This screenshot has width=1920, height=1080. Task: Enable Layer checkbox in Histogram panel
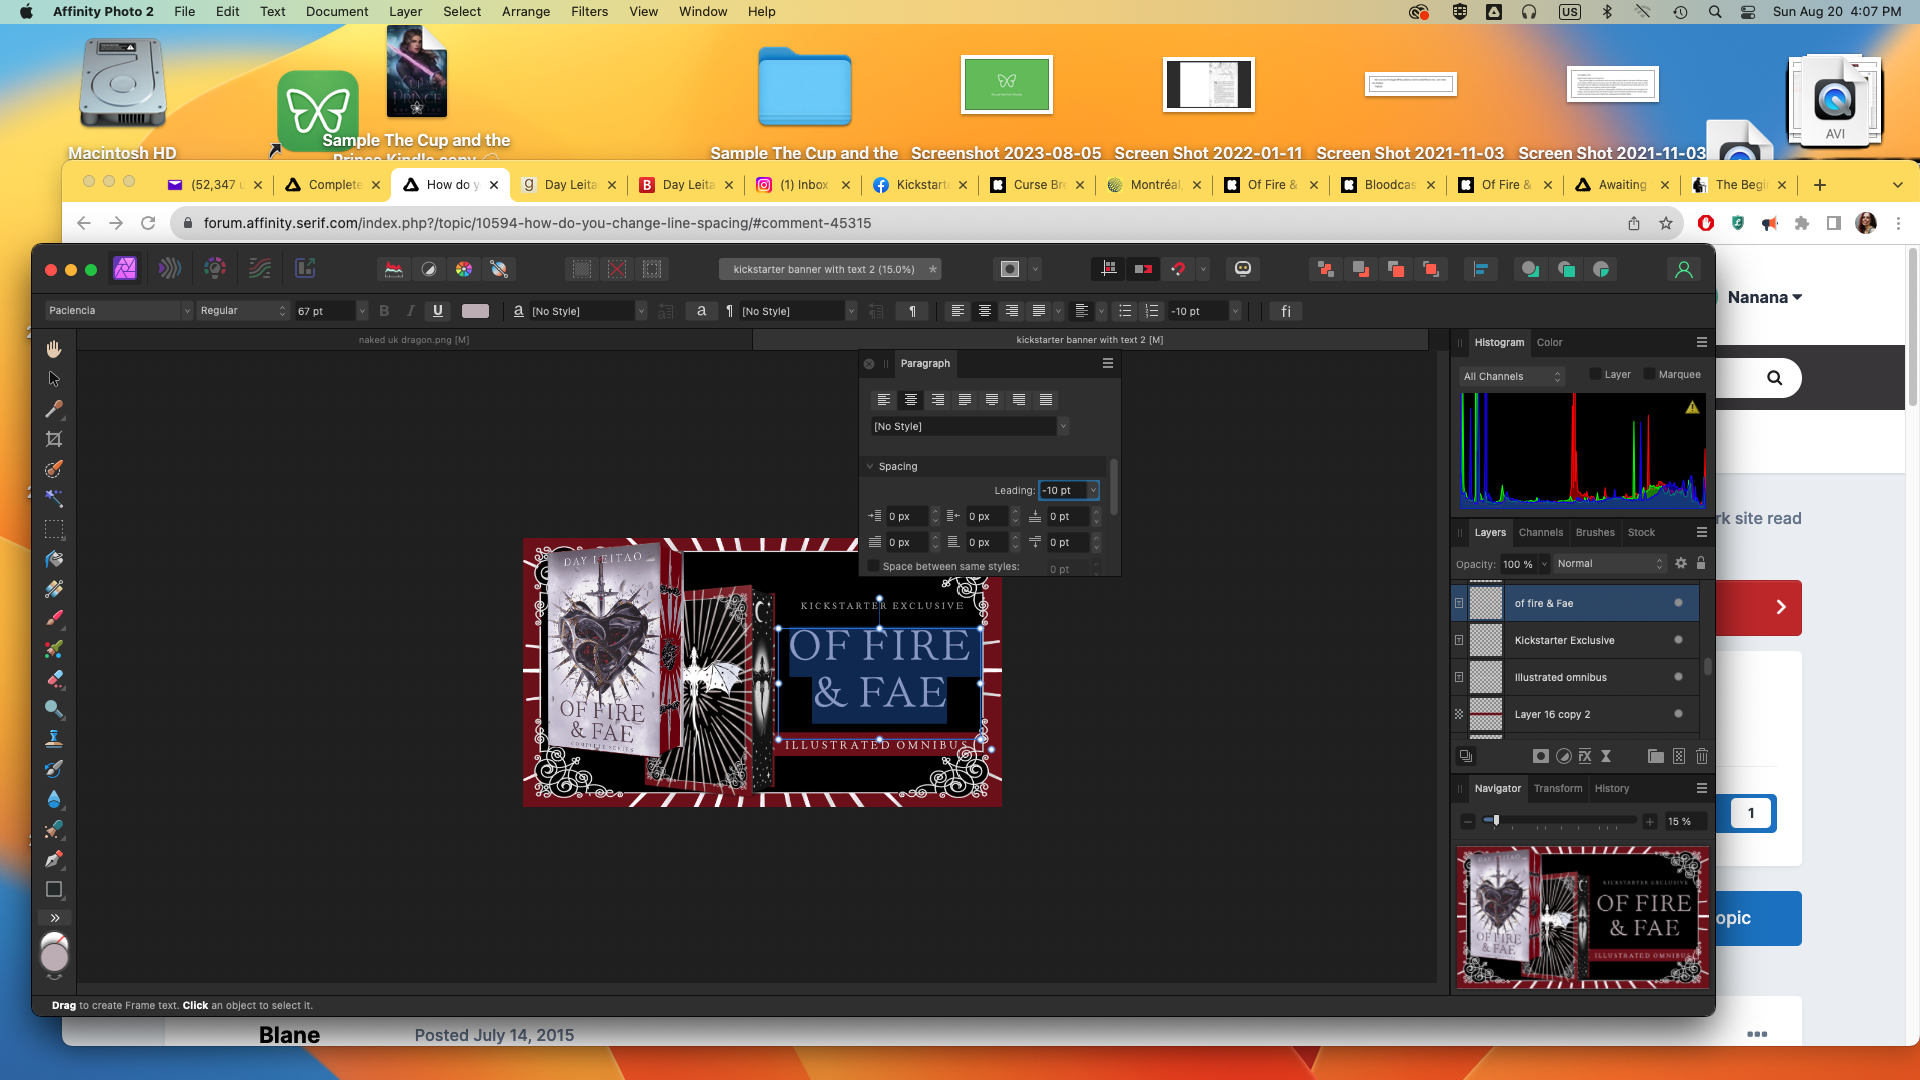coord(1595,375)
